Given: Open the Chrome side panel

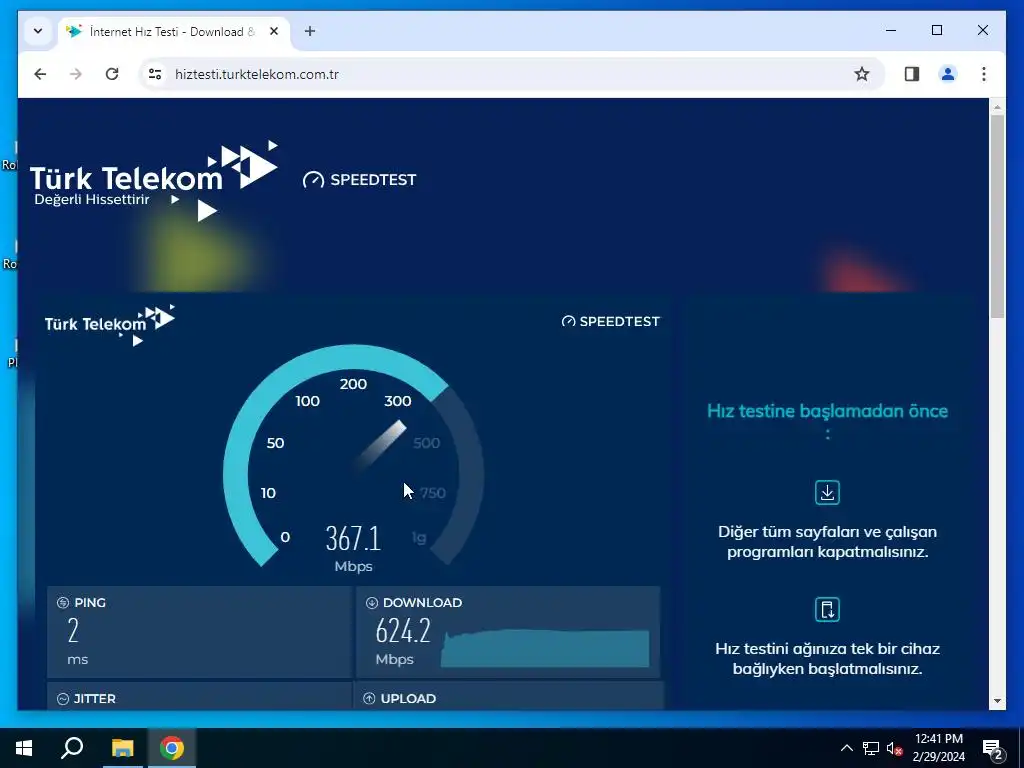Looking at the screenshot, I should coord(912,74).
